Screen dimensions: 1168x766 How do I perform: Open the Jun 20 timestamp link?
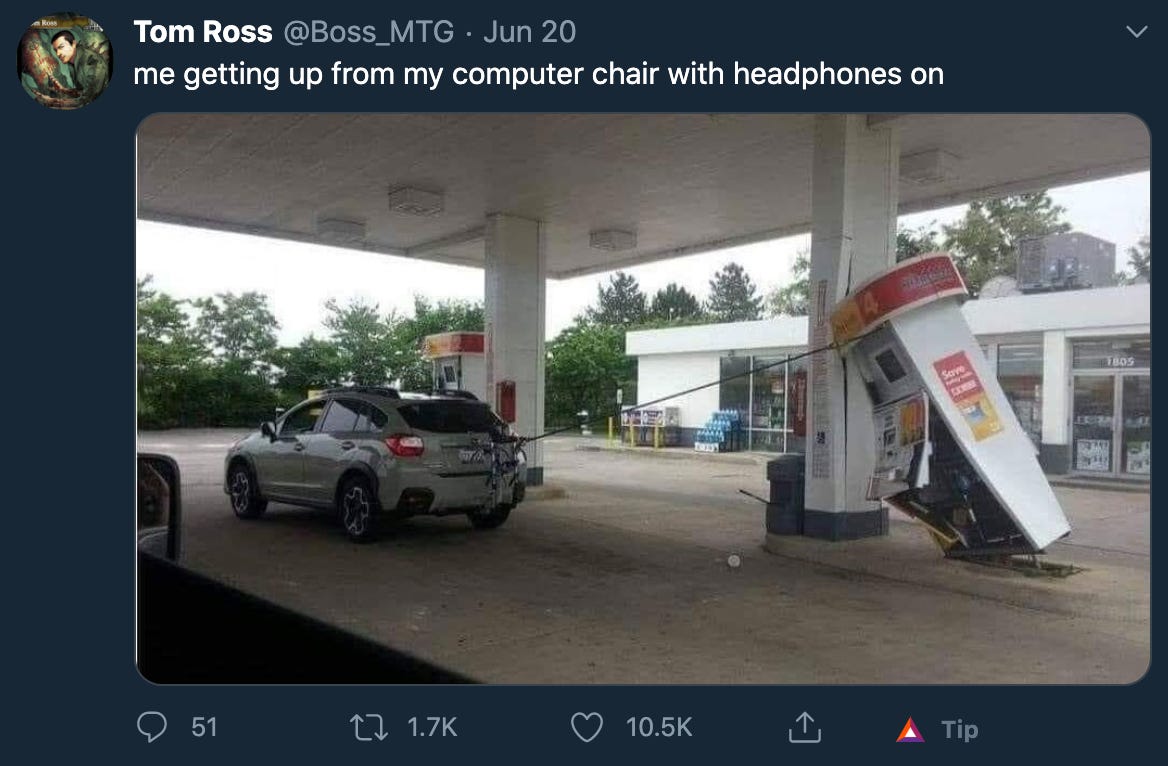[x=529, y=32]
